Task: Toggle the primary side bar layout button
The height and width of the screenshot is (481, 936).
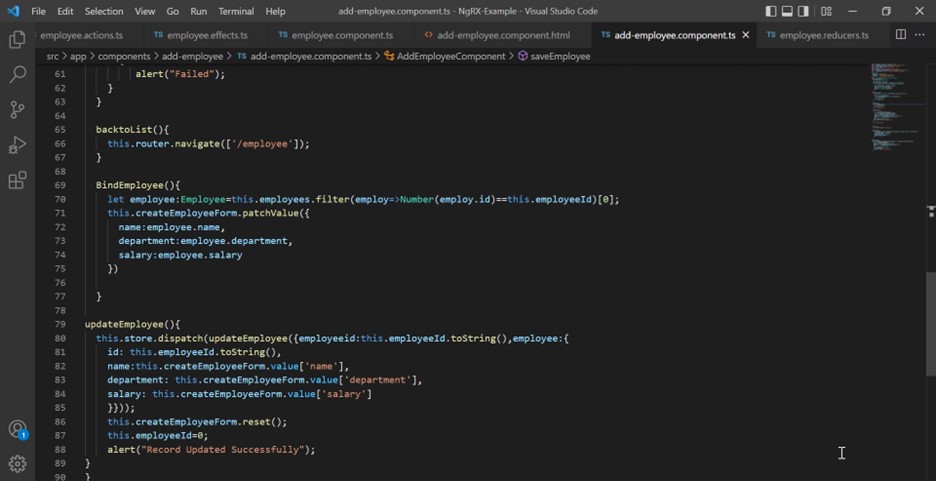Action: (771, 11)
